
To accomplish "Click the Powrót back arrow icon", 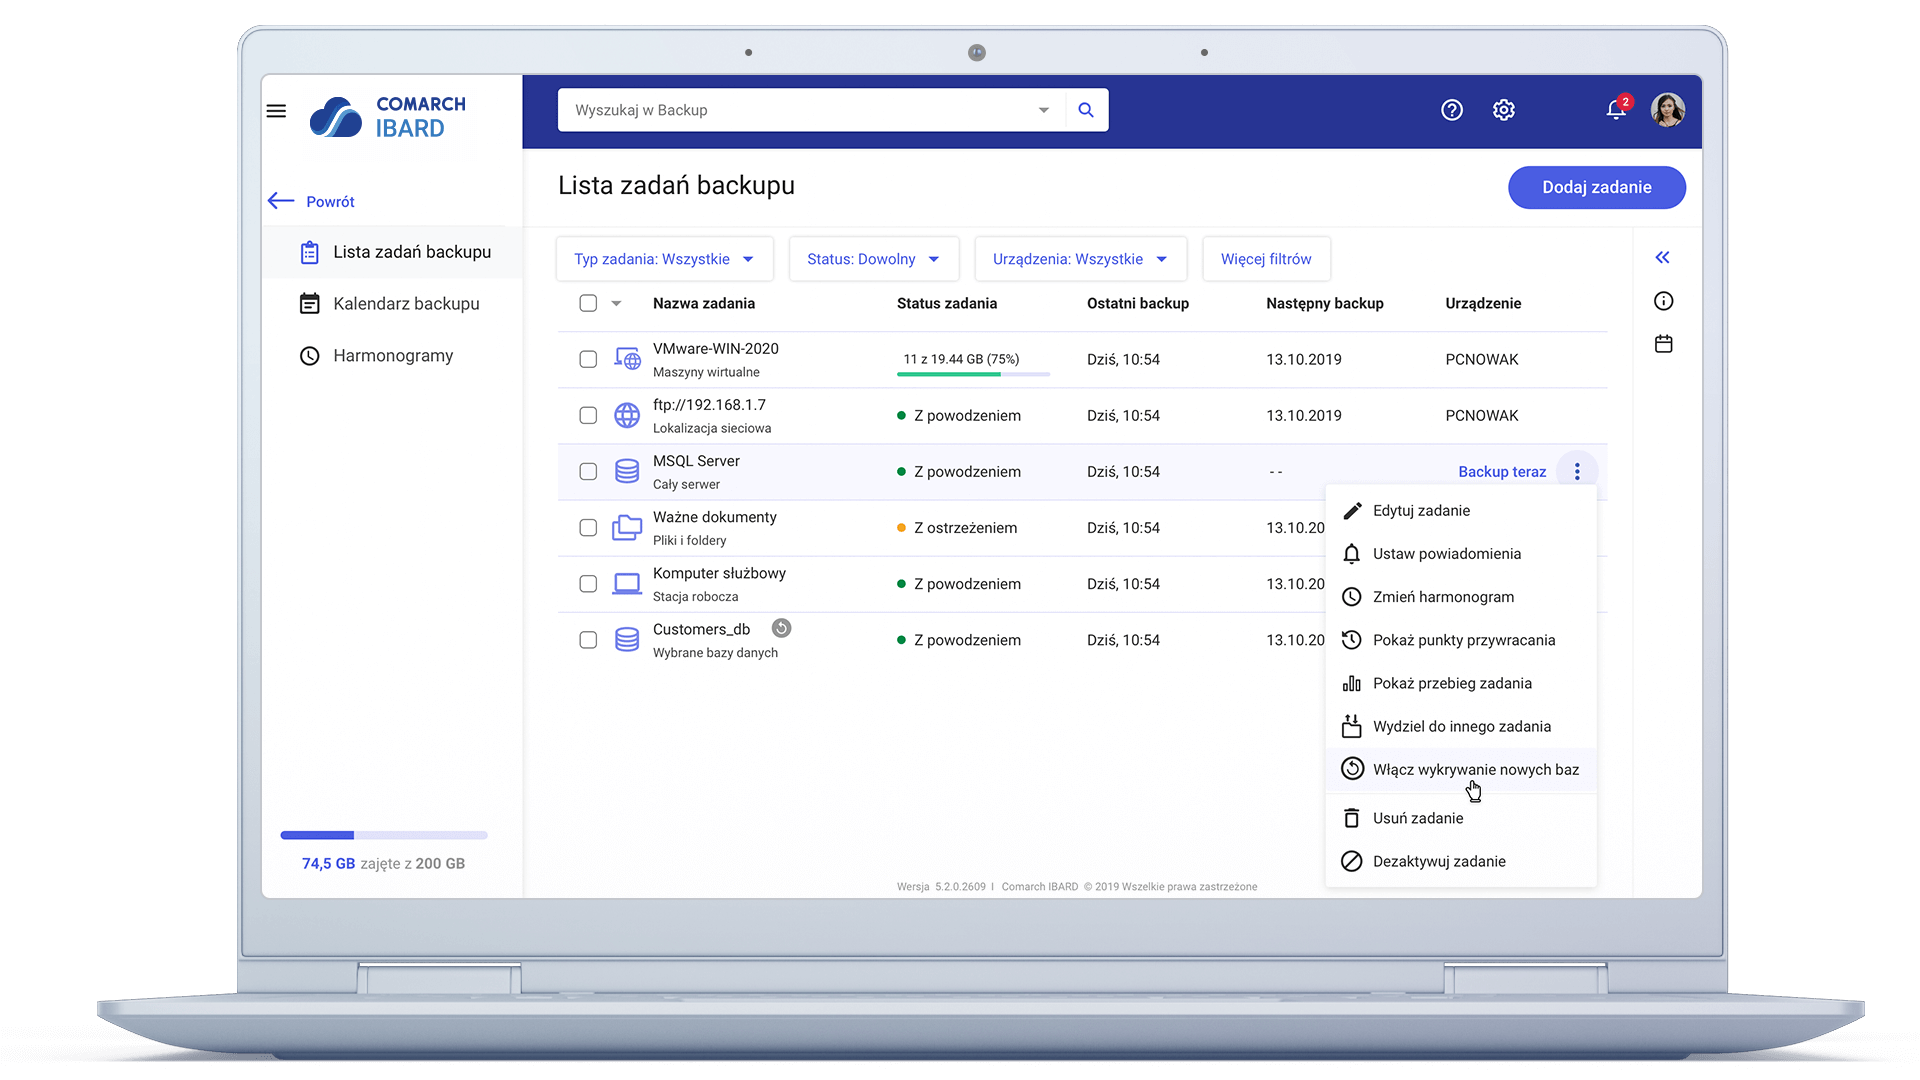I will (281, 201).
